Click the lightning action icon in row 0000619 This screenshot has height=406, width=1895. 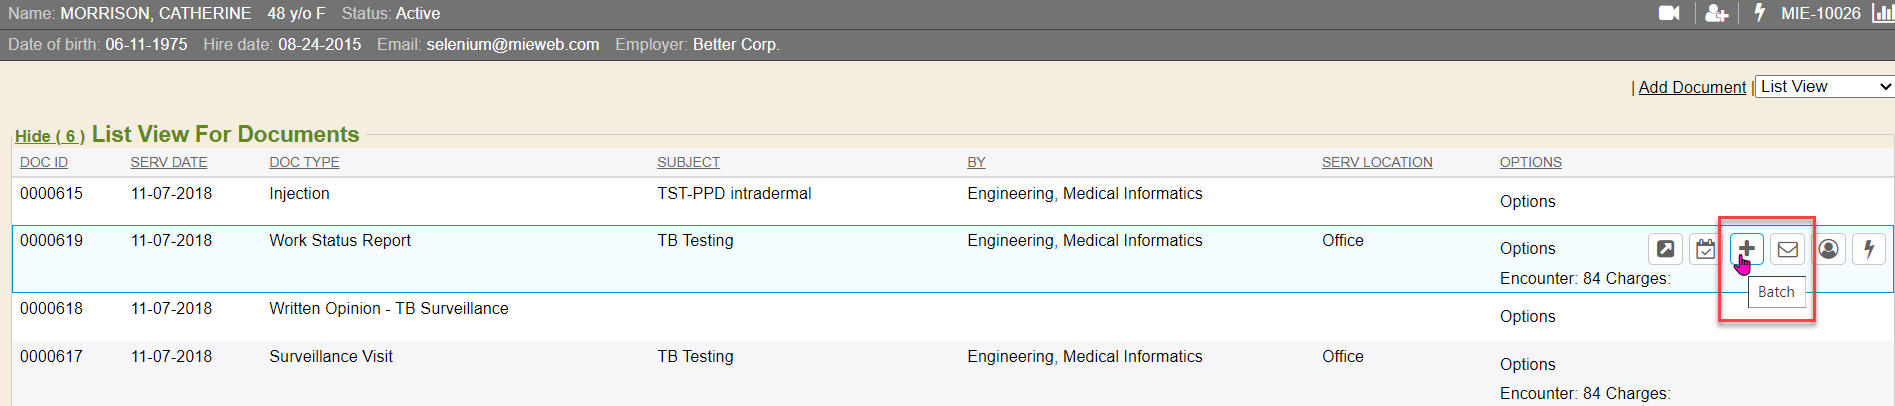coord(1869,249)
